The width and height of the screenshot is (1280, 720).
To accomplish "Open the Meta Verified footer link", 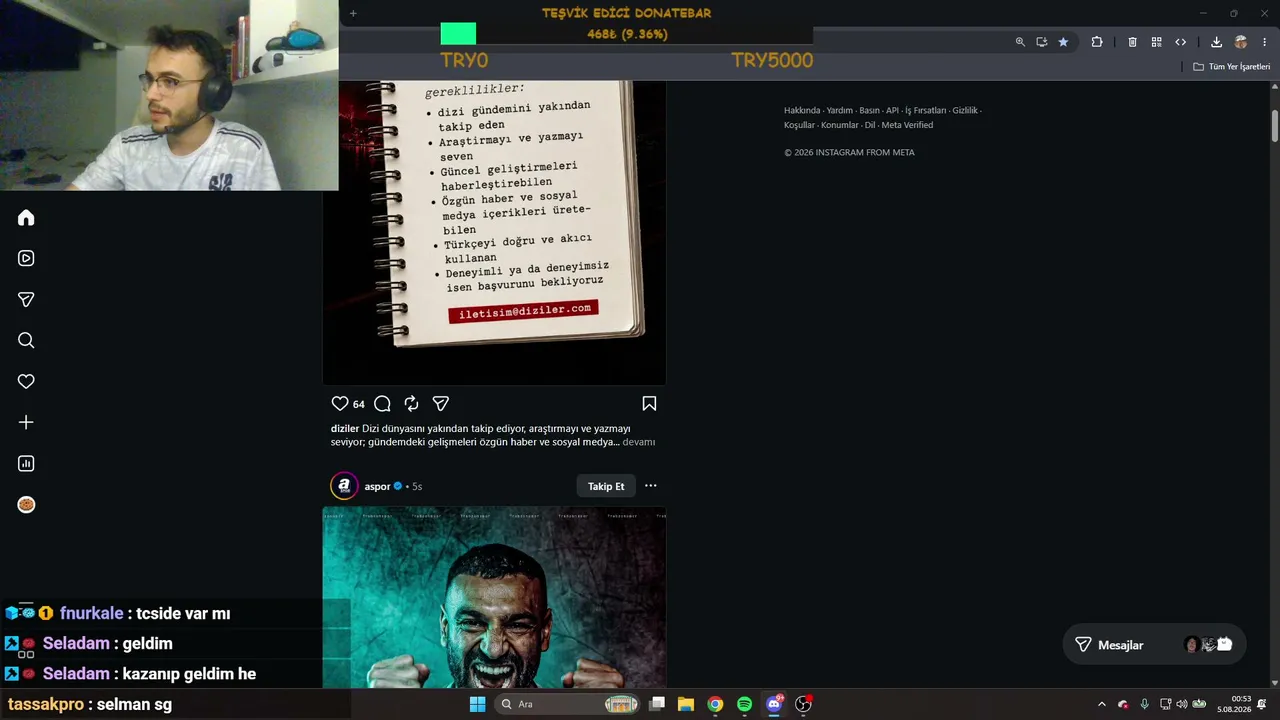I will click(x=907, y=126).
